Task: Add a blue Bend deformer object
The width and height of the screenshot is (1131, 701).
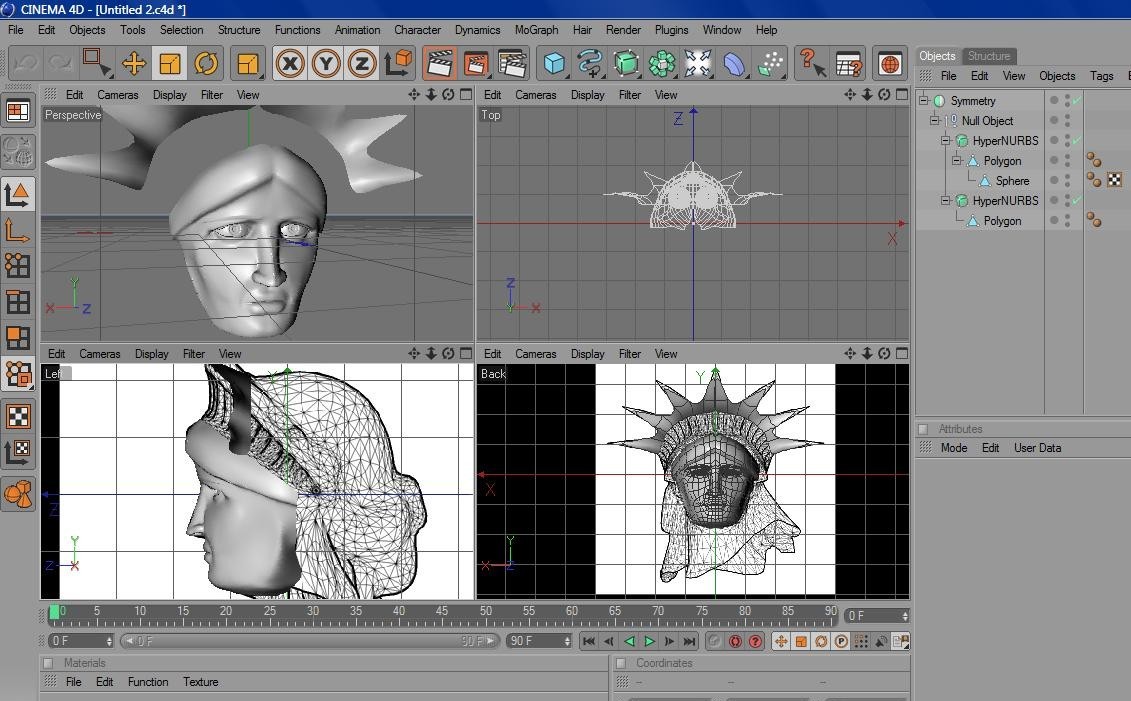Action: 734,63
